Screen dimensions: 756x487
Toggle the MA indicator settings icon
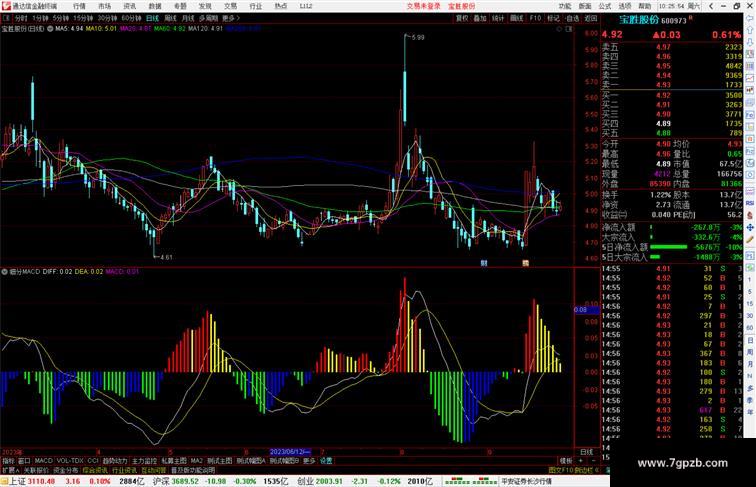coord(50,29)
